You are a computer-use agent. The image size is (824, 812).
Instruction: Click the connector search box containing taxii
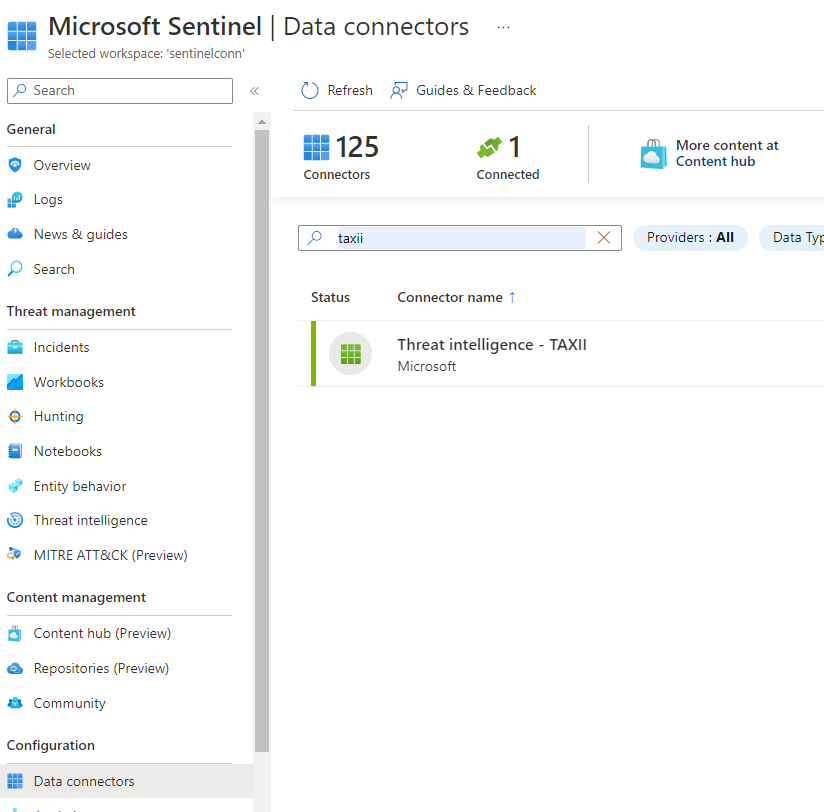pyautogui.click(x=460, y=238)
